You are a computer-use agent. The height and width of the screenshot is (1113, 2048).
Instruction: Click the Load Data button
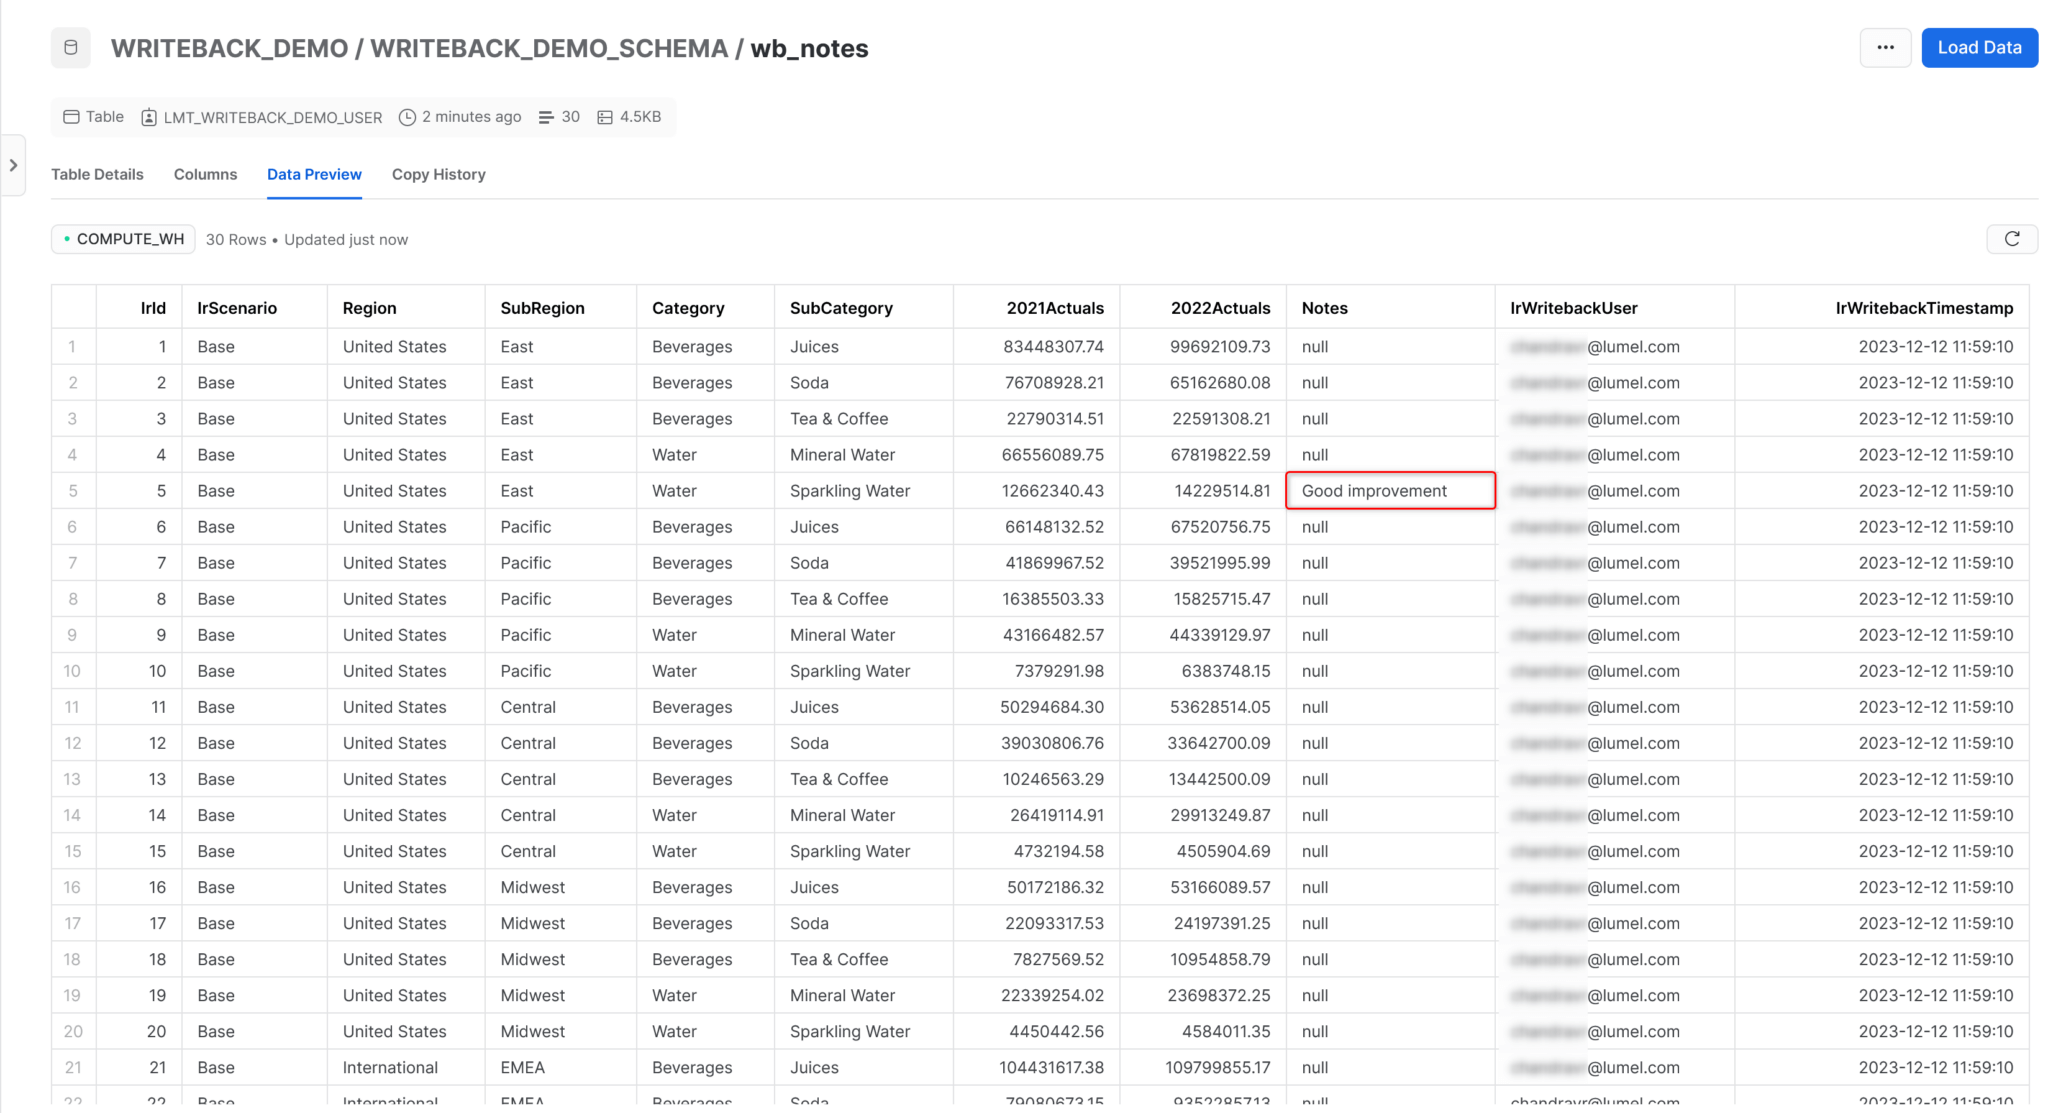[x=1978, y=47]
